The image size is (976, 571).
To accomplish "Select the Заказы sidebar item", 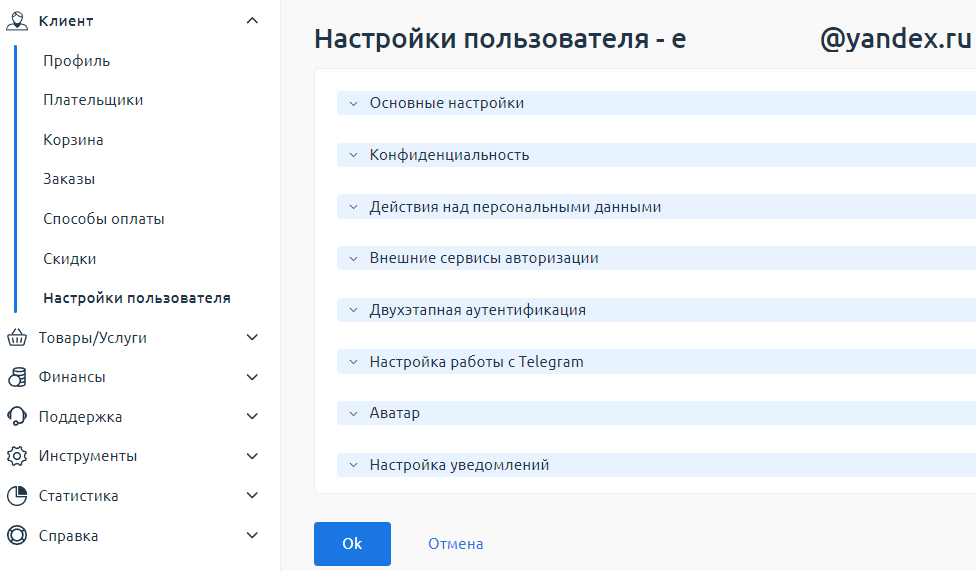I will [69, 179].
